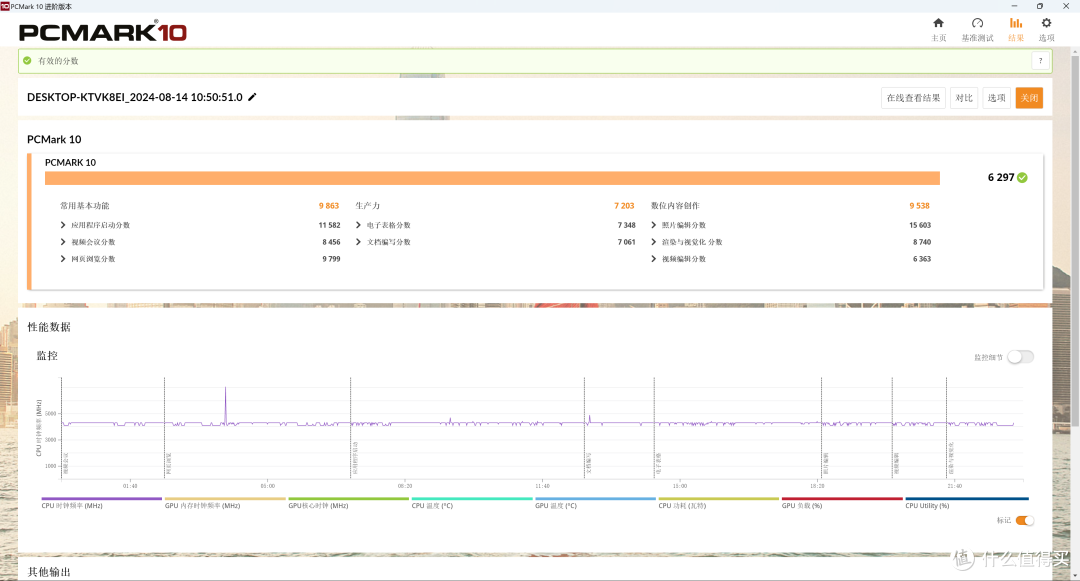This screenshot has width=1080, height=581.
Task: Click the 有效的分数 status message
Action: pyautogui.click(x=58, y=61)
